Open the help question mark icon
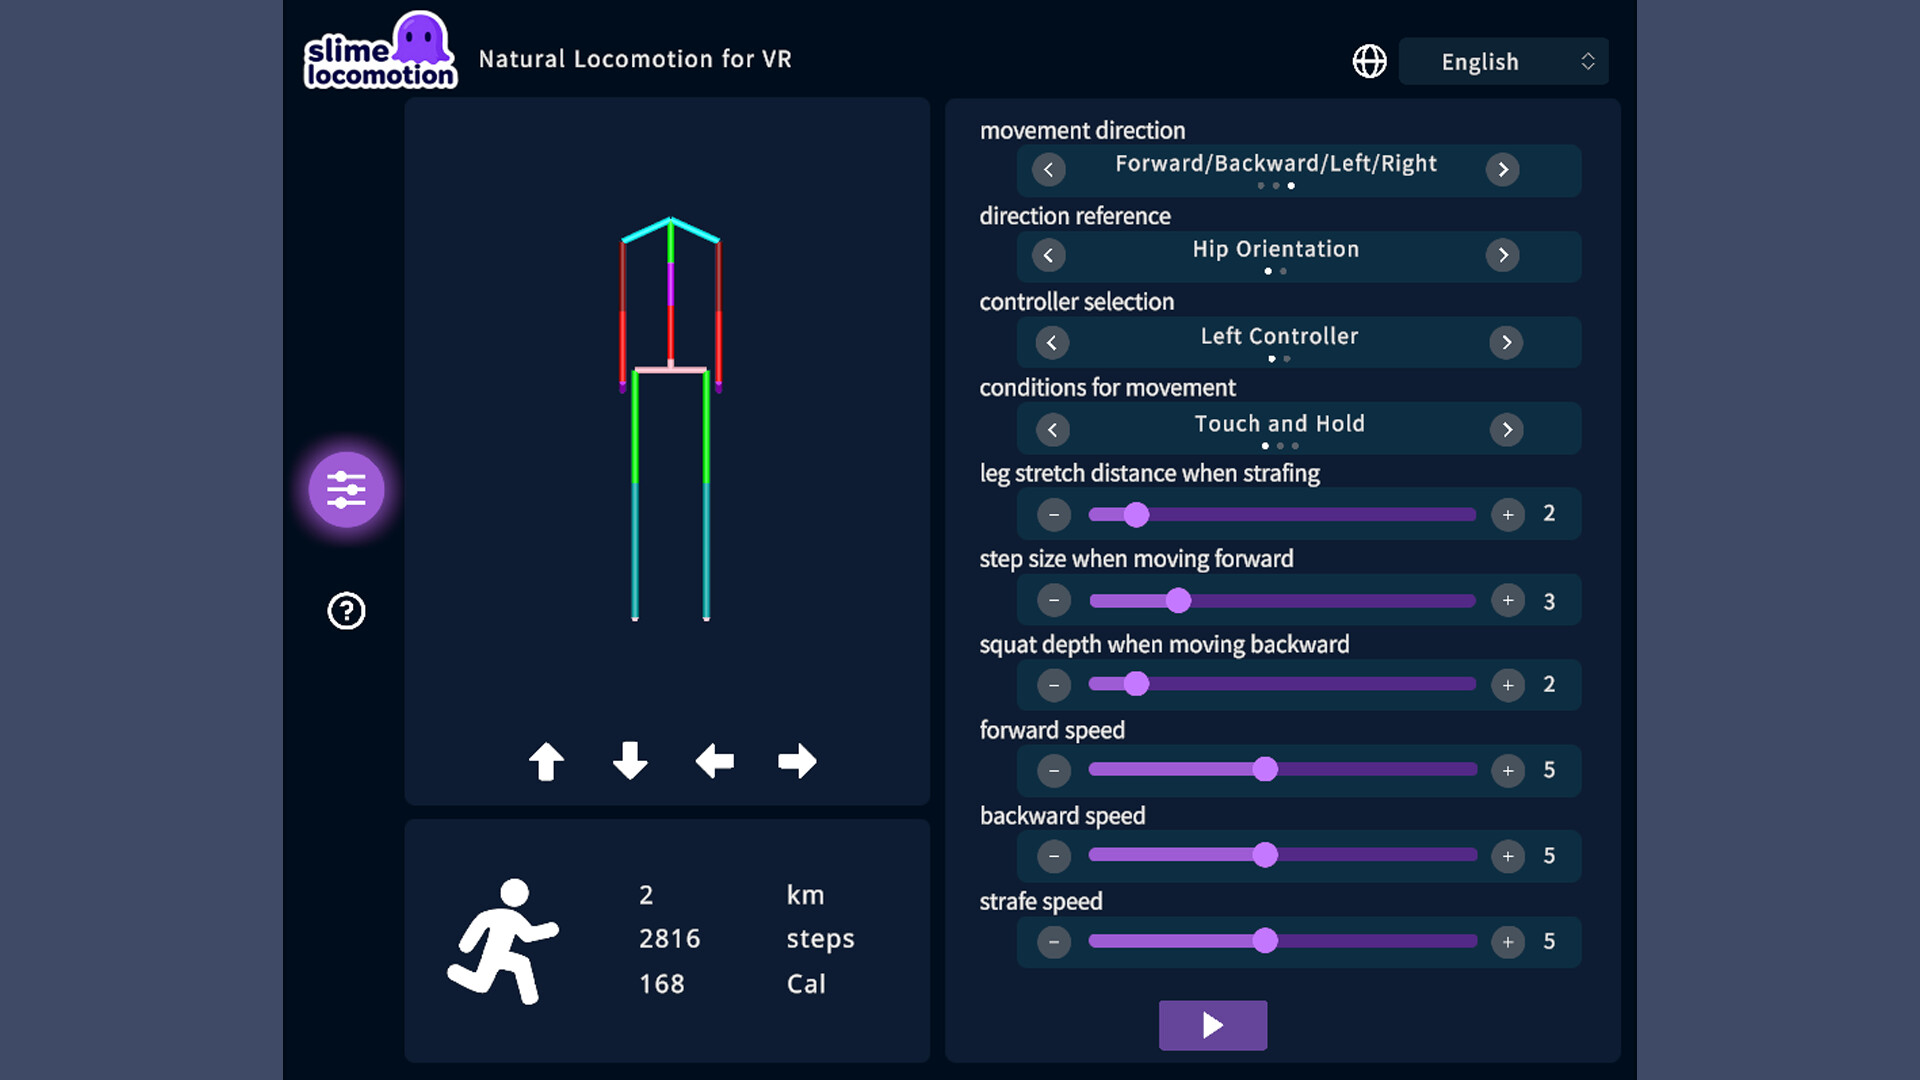 [346, 611]
